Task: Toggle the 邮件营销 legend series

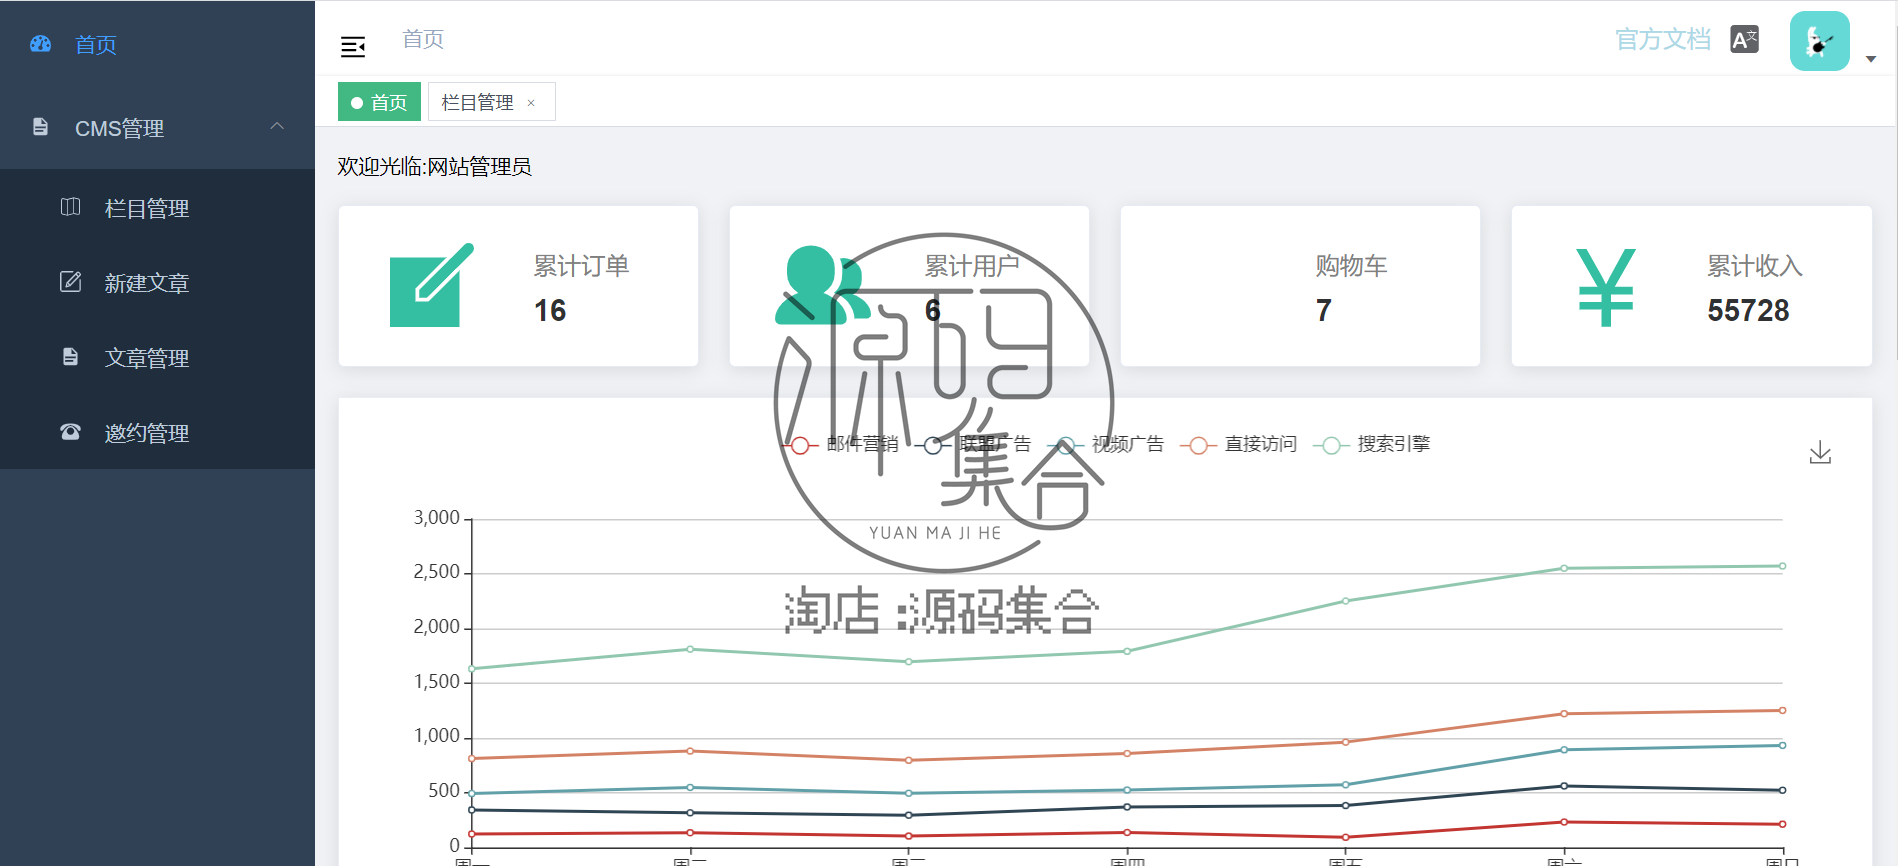Action: (x=840, y=444)
